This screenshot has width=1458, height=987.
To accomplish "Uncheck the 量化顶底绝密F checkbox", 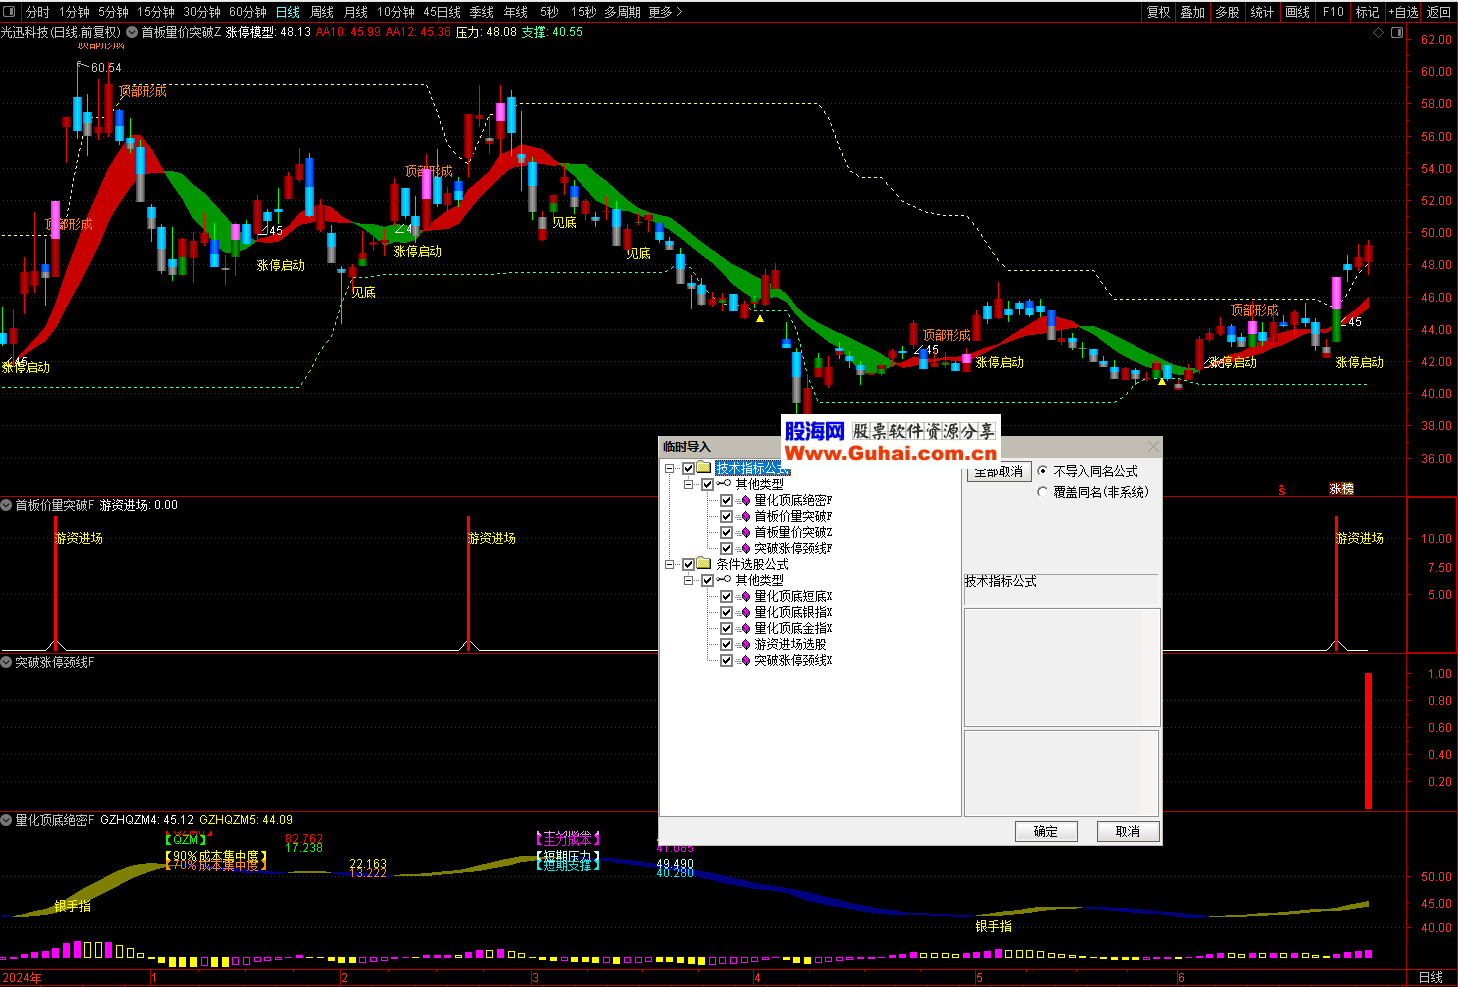I will 726,500.
